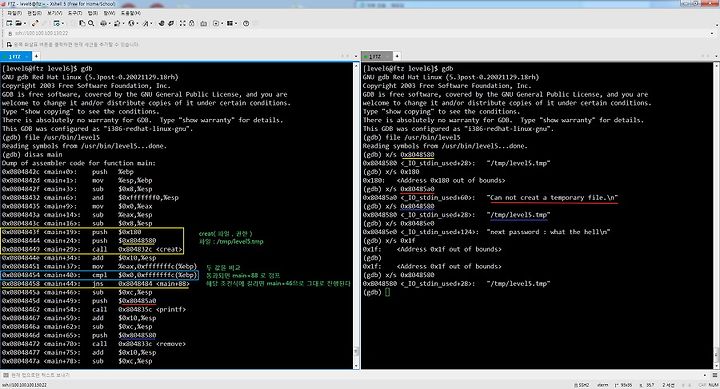Add a new tab in left pane
Viewport: 720px width, 389px height.
pos(35,56)
